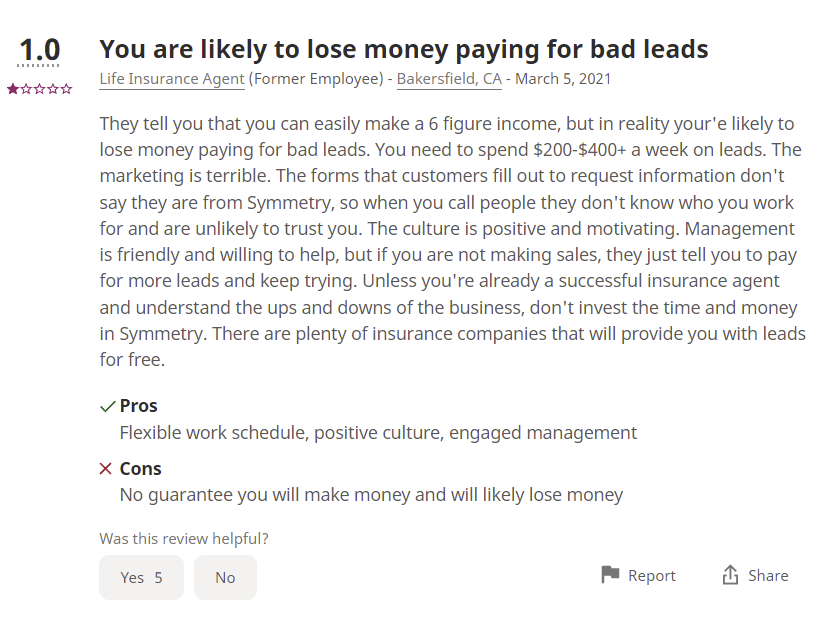Screen dimensions: 834x632
Task: Click the Report flag icon
Action: (610, 575)
